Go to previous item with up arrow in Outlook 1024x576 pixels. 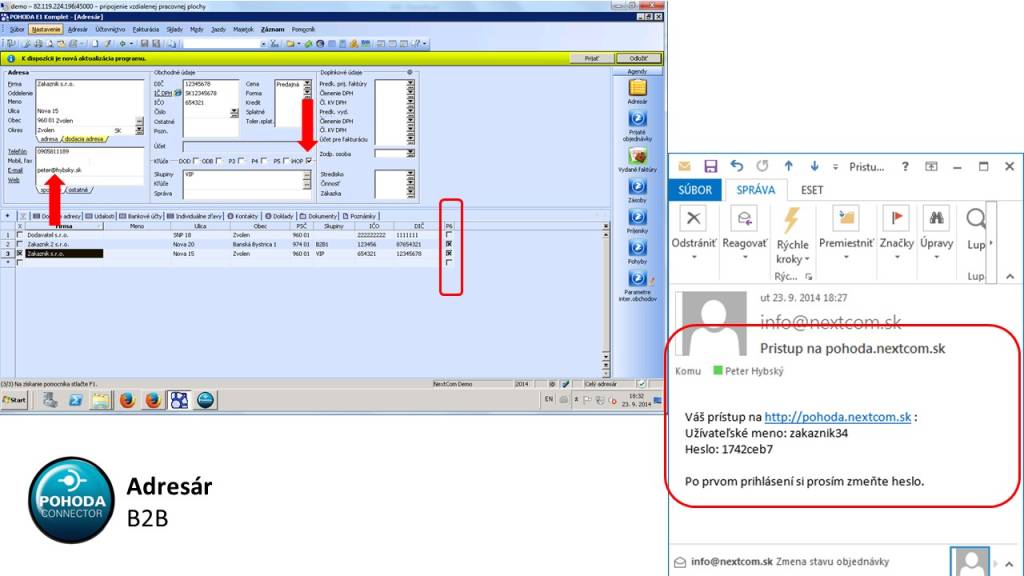(788, 167)
